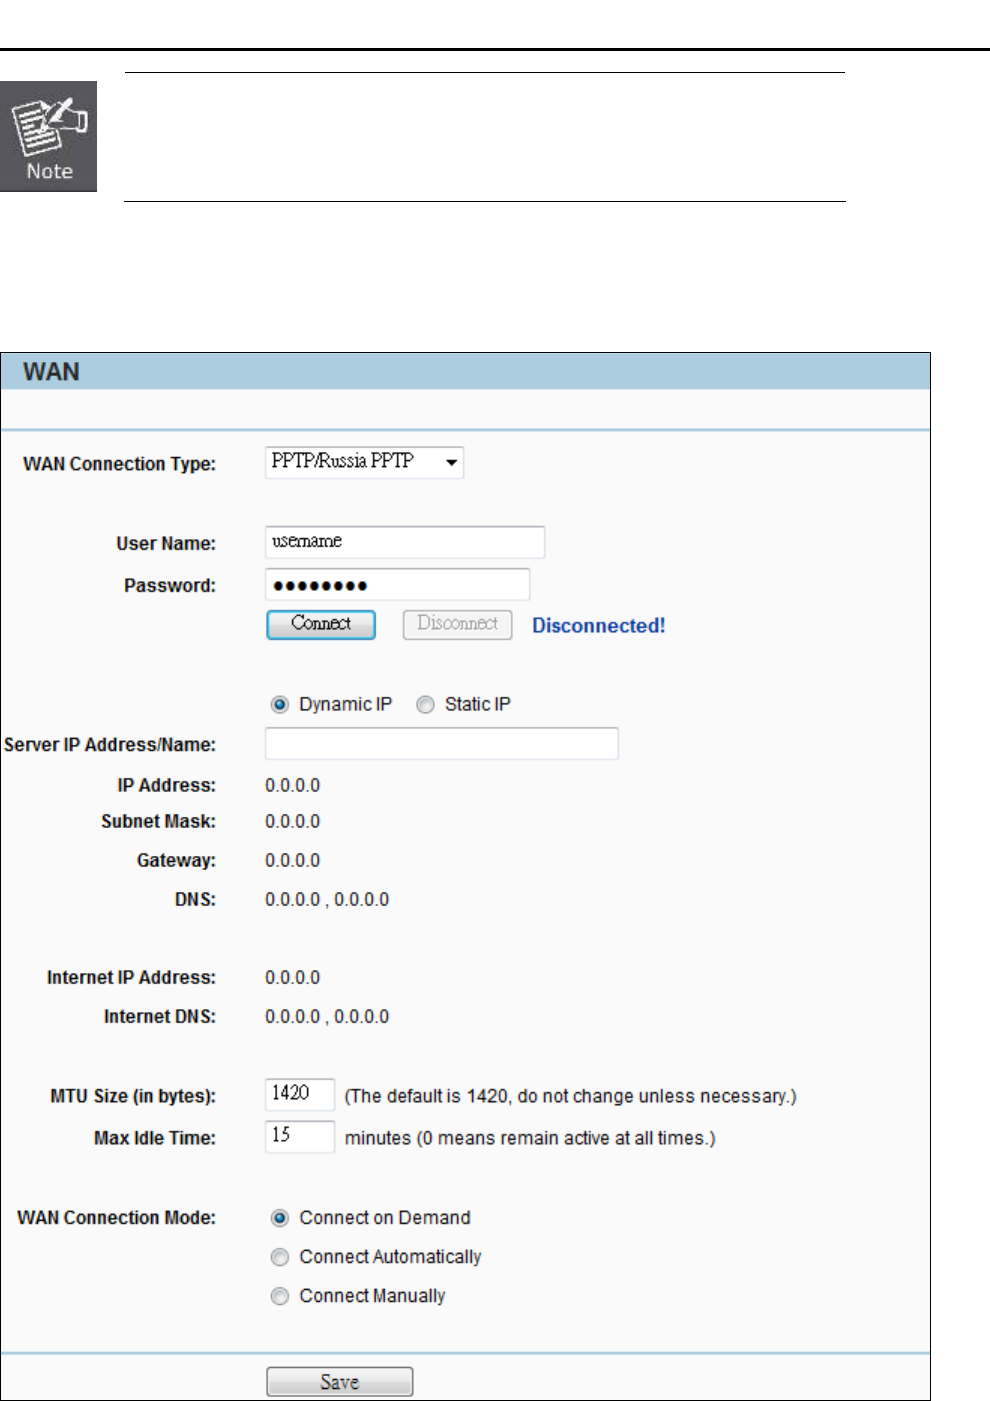Click the MTU default 1420 hint text
990x1401 pixels.
pyautogui.click(x=570, y=1097)
